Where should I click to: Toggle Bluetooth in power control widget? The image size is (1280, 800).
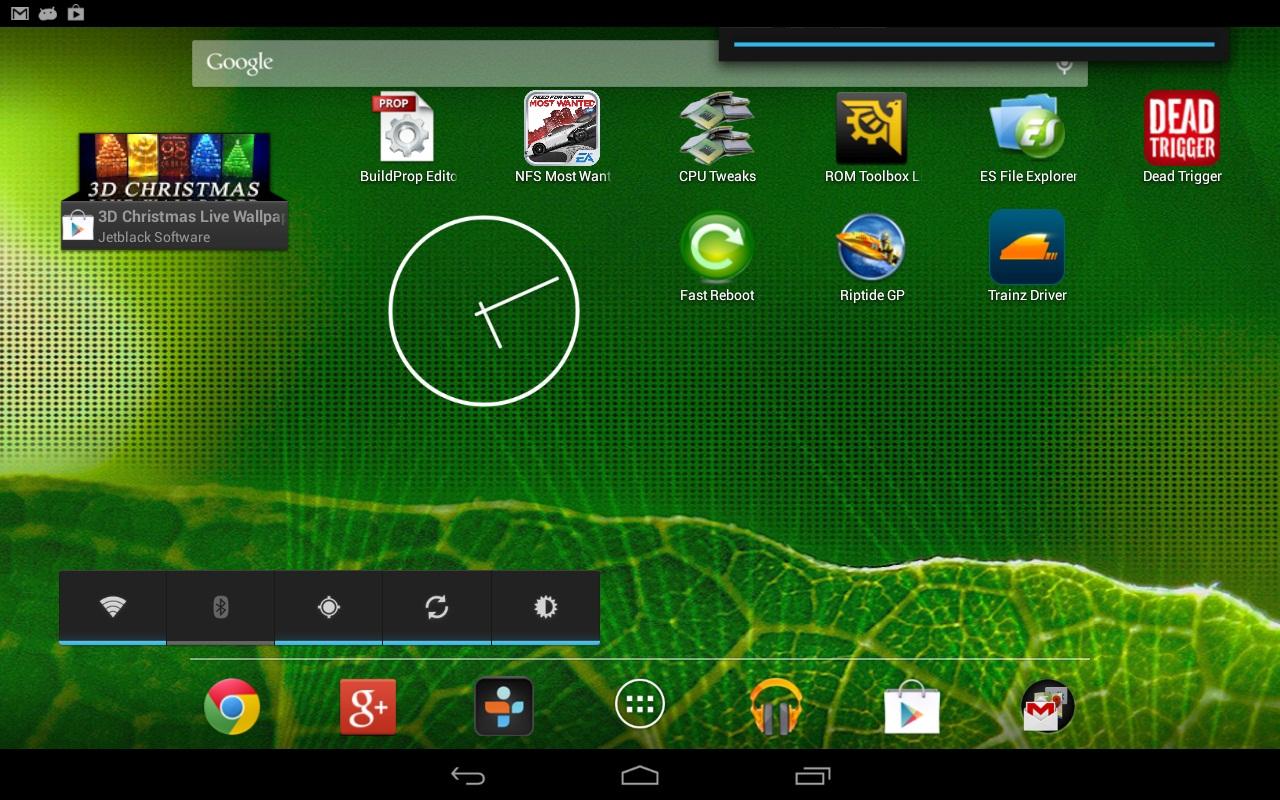coord(221,607)
